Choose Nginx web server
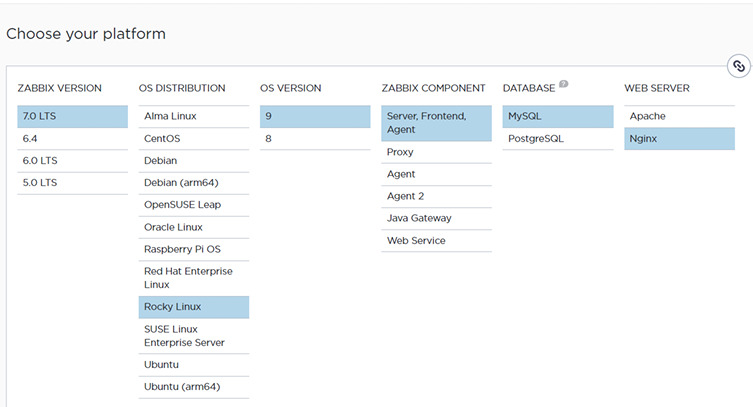This screenshot has height=407, width=753. (x=680, y=139)
